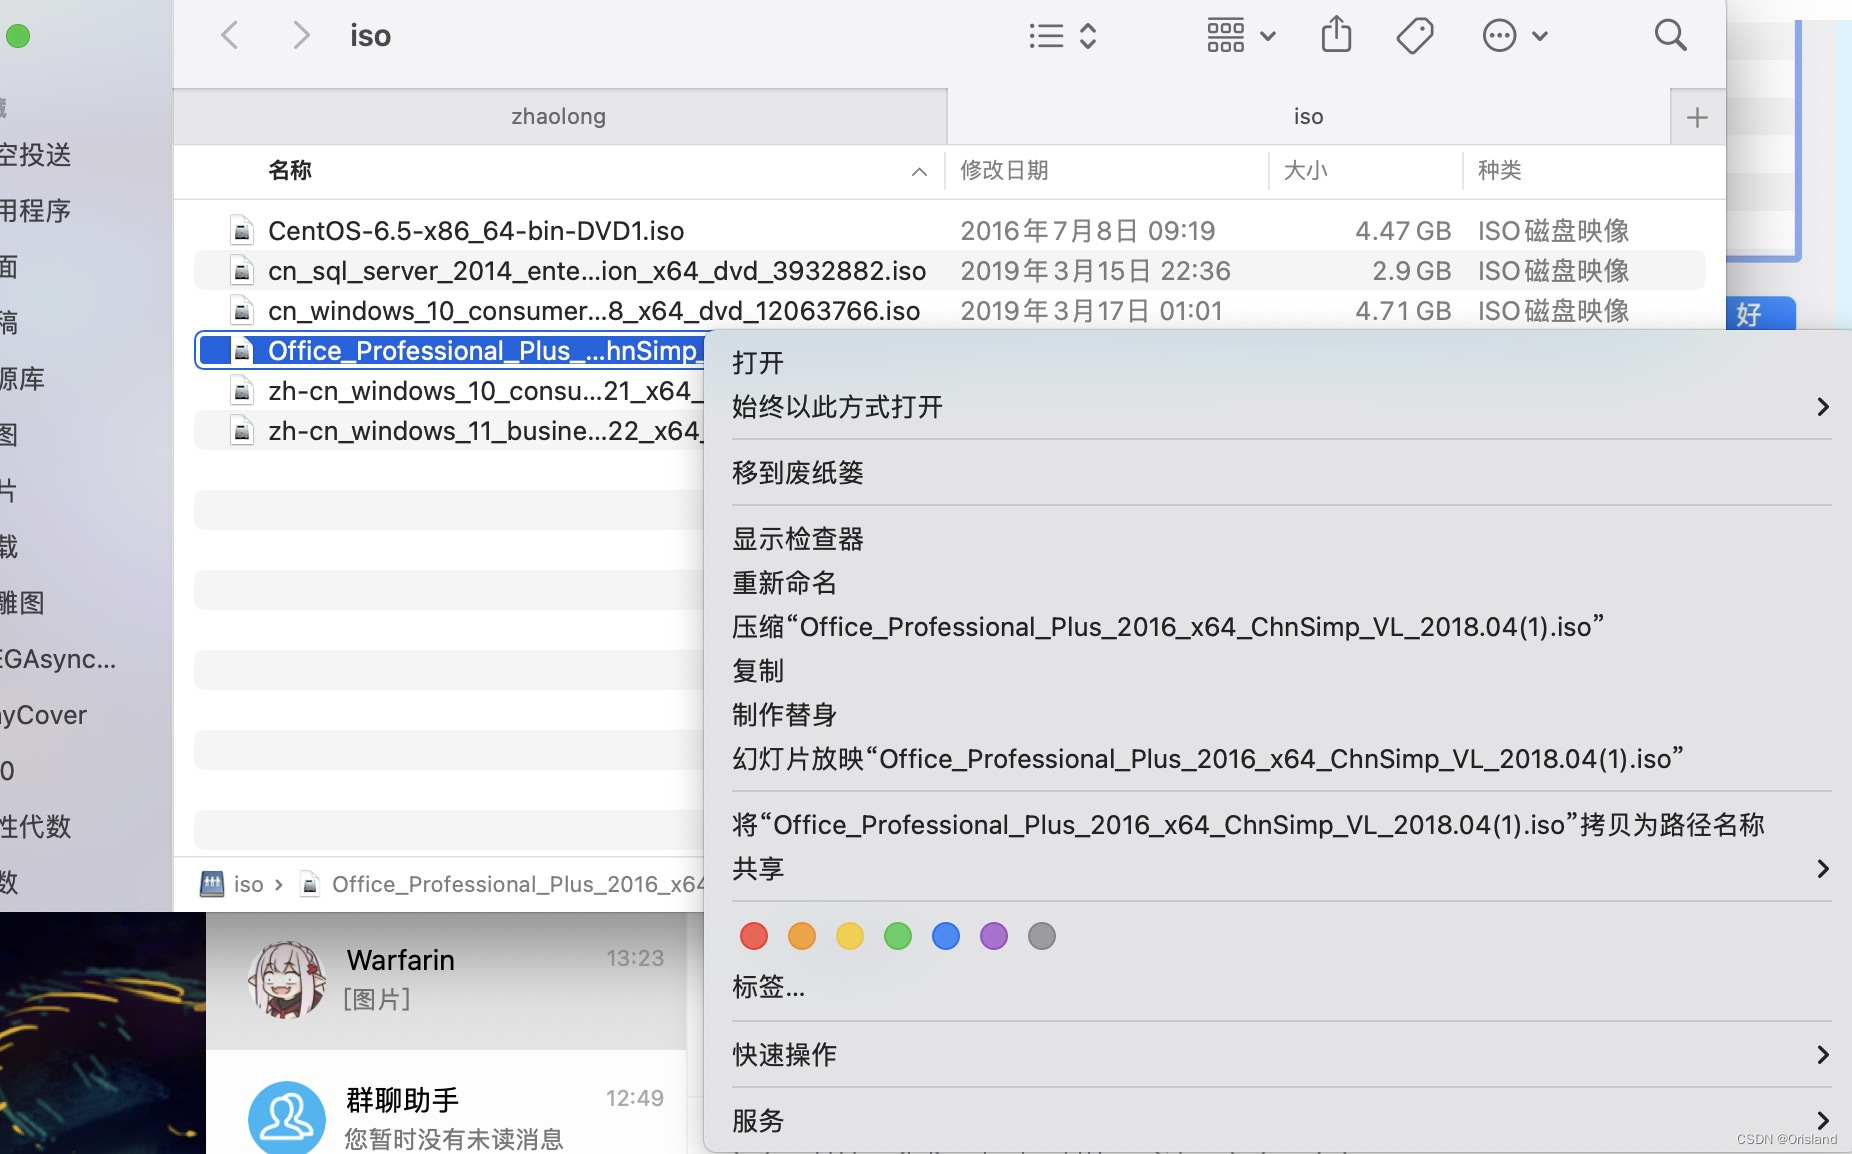
Task: Open 空投送 in Finder sidebar
Action: [x=36, y=155]
